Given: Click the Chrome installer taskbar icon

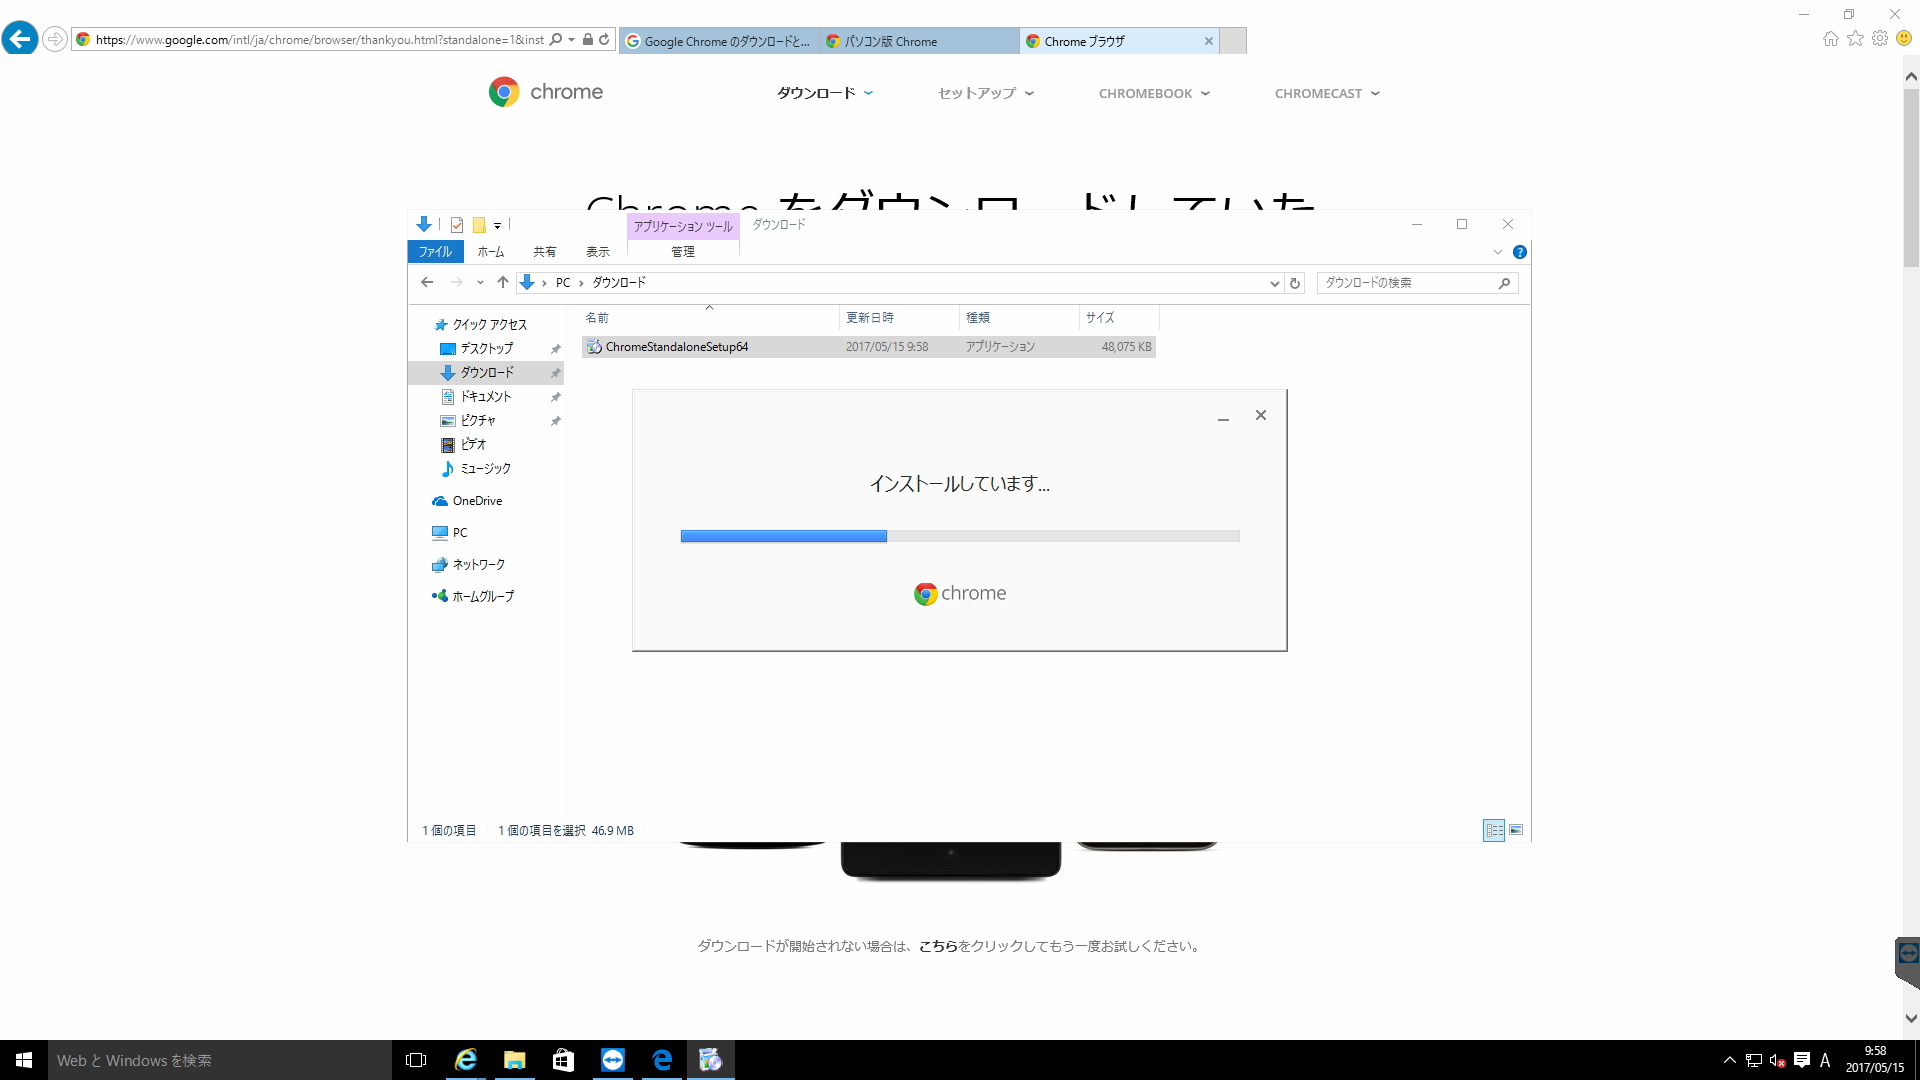Looking at the screenshot, I should pyautogui.click(x=711, y=1060).
